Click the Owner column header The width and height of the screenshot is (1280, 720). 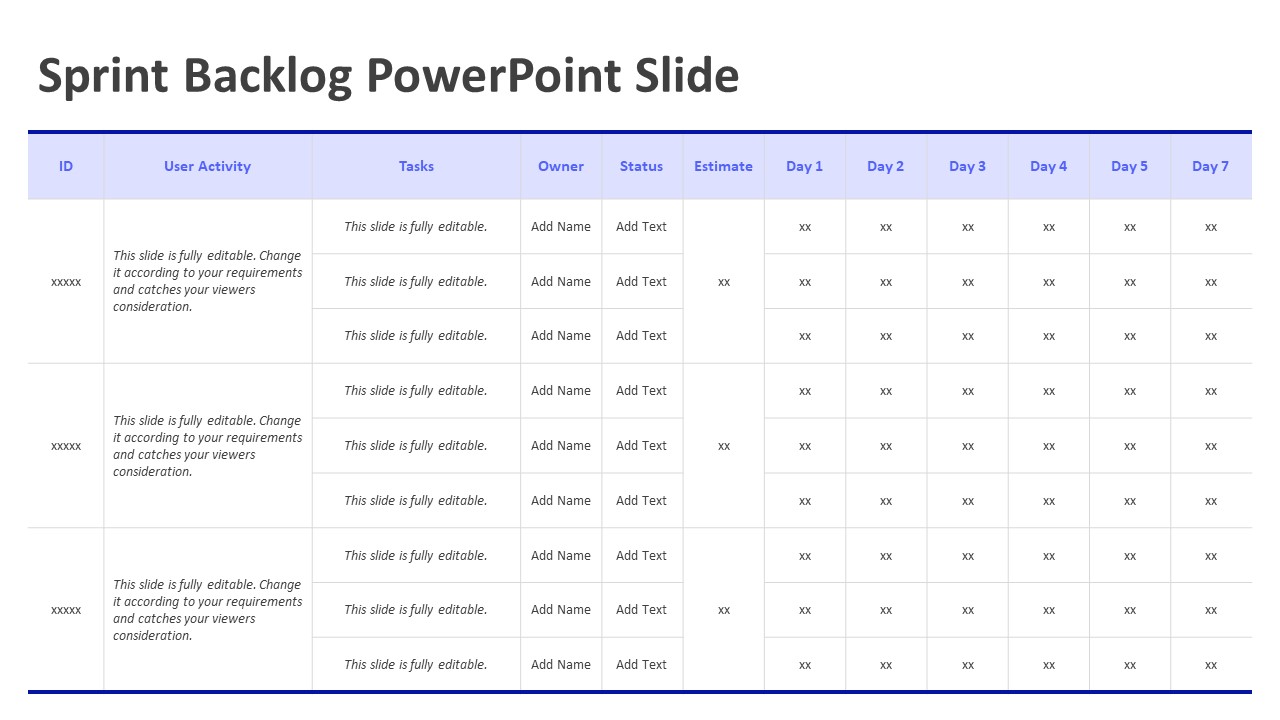point(561,167)
